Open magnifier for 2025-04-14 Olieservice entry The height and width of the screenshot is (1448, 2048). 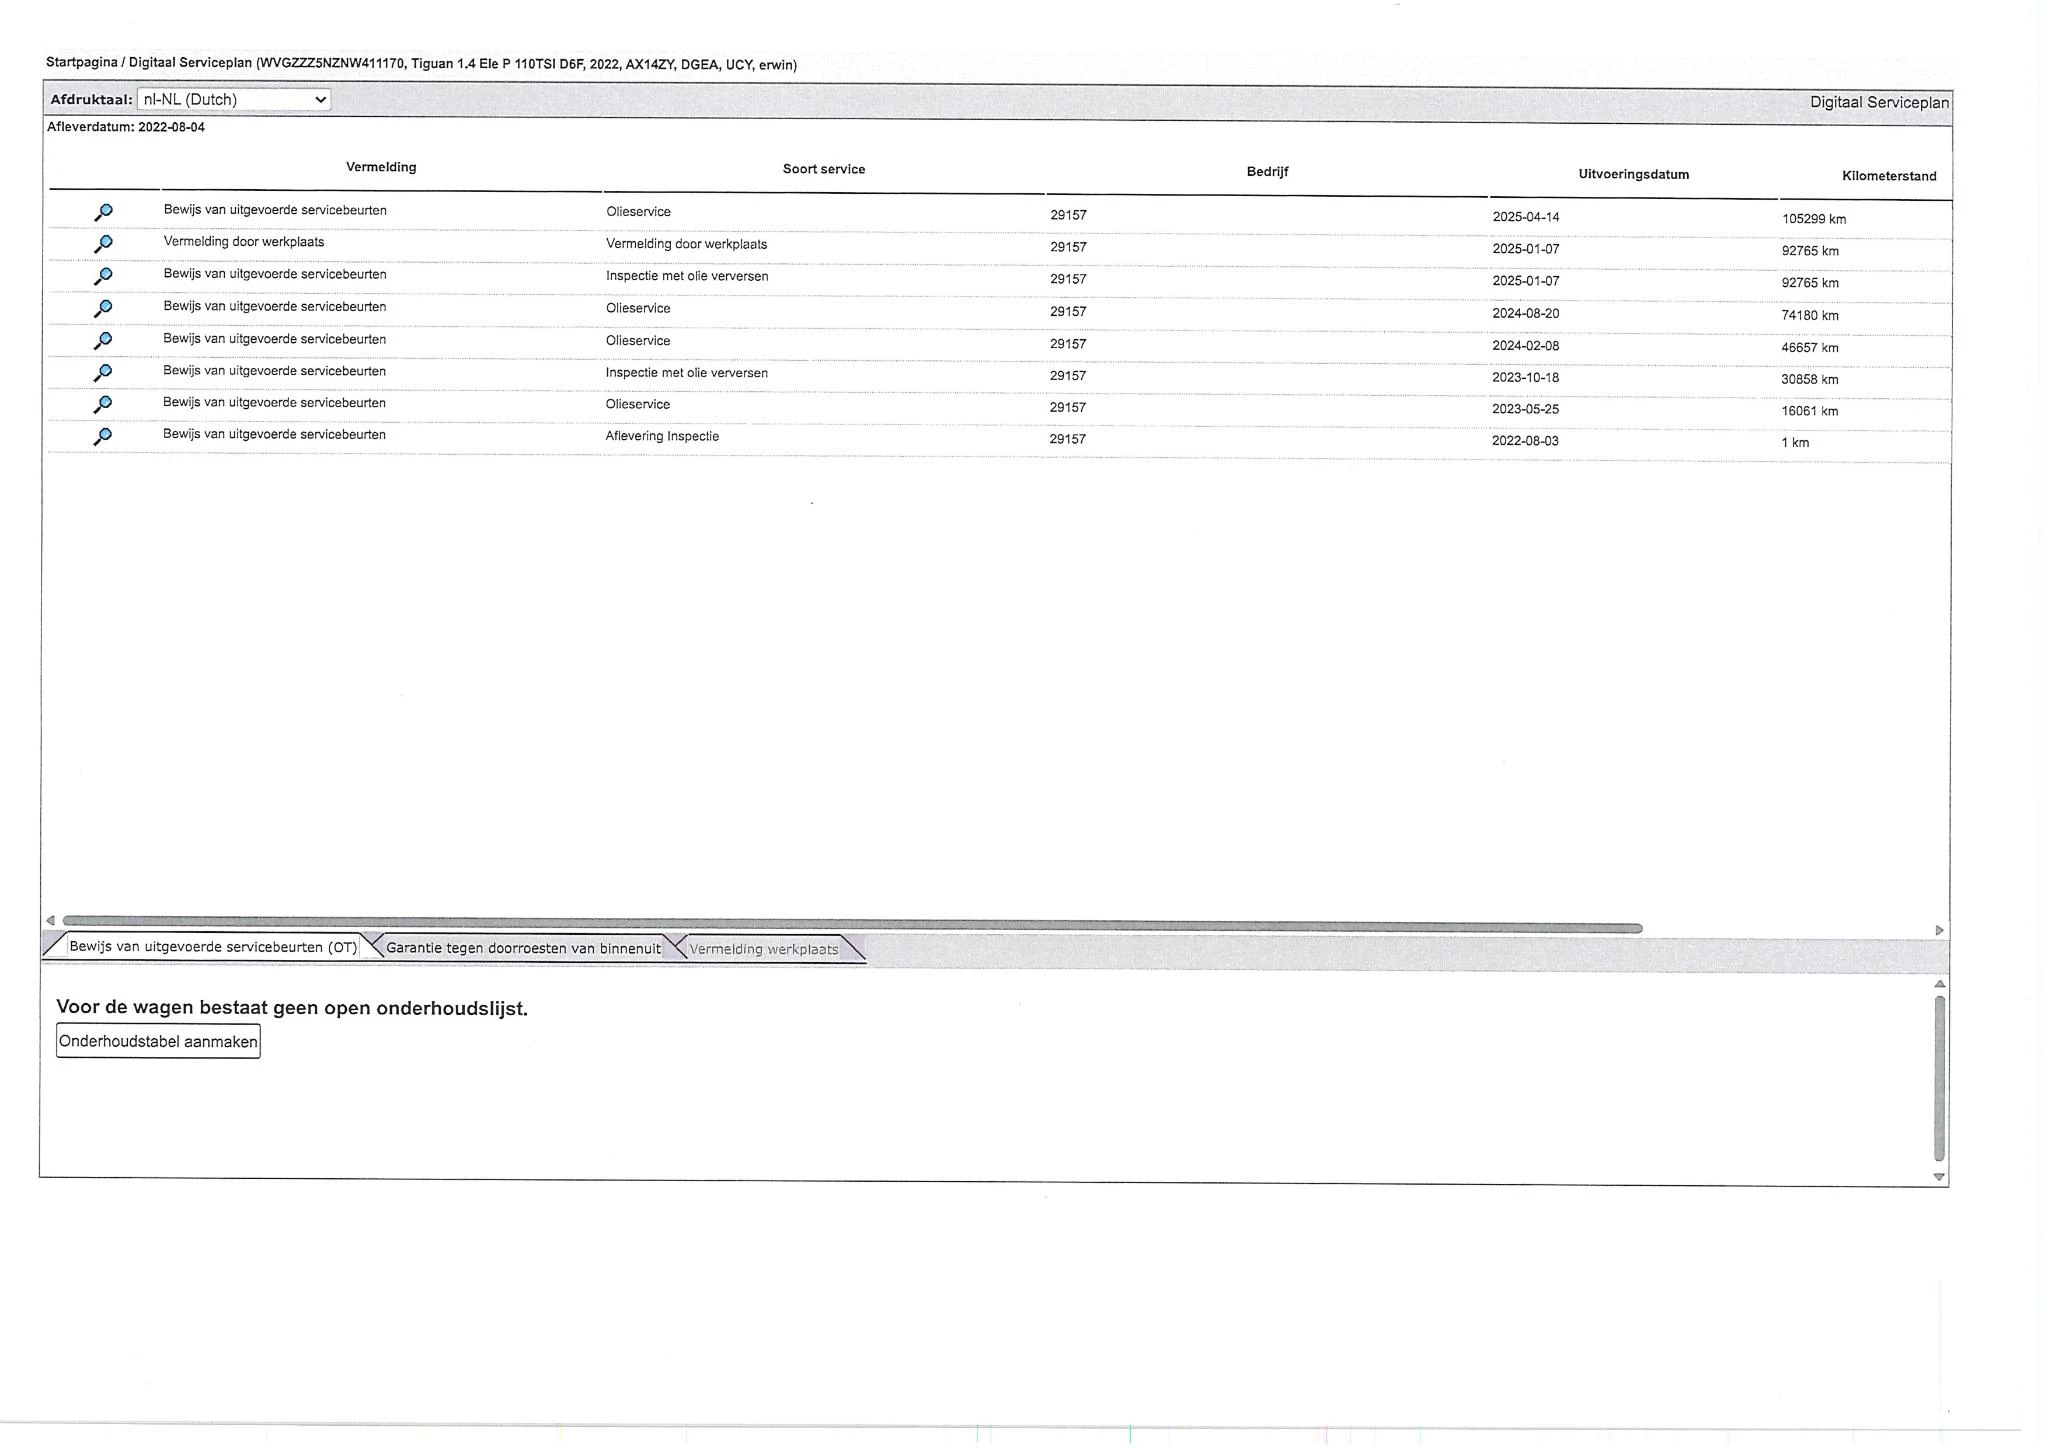point(103,212)
